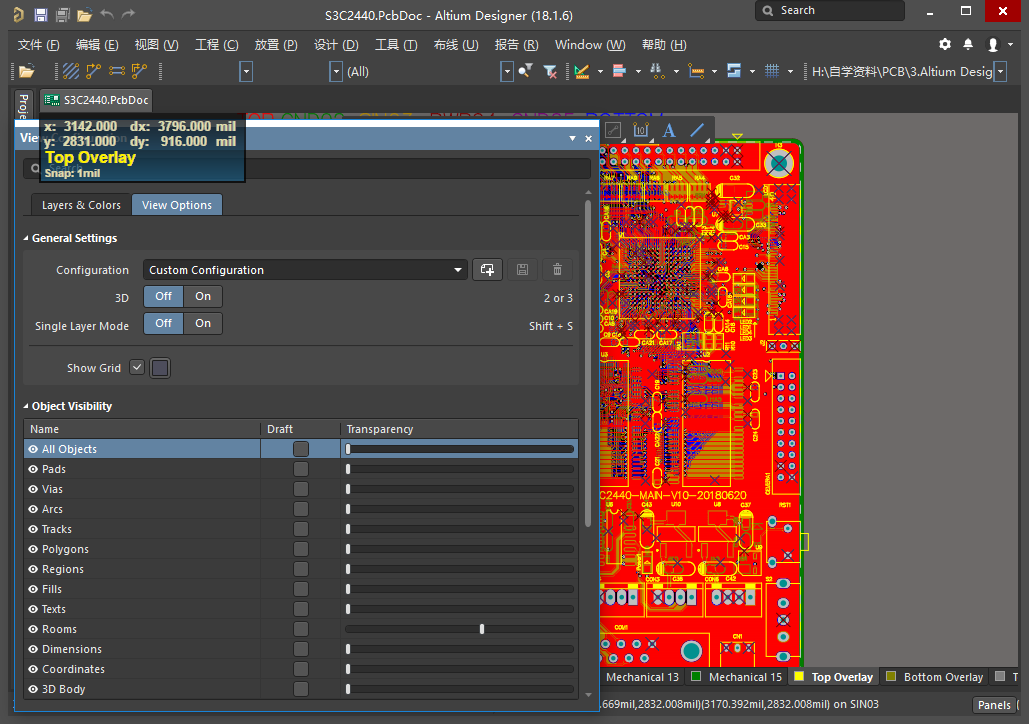Open the Configuration dropdown
The width and height of the screenshot is (1029, 724).
[x=305, y=270]
